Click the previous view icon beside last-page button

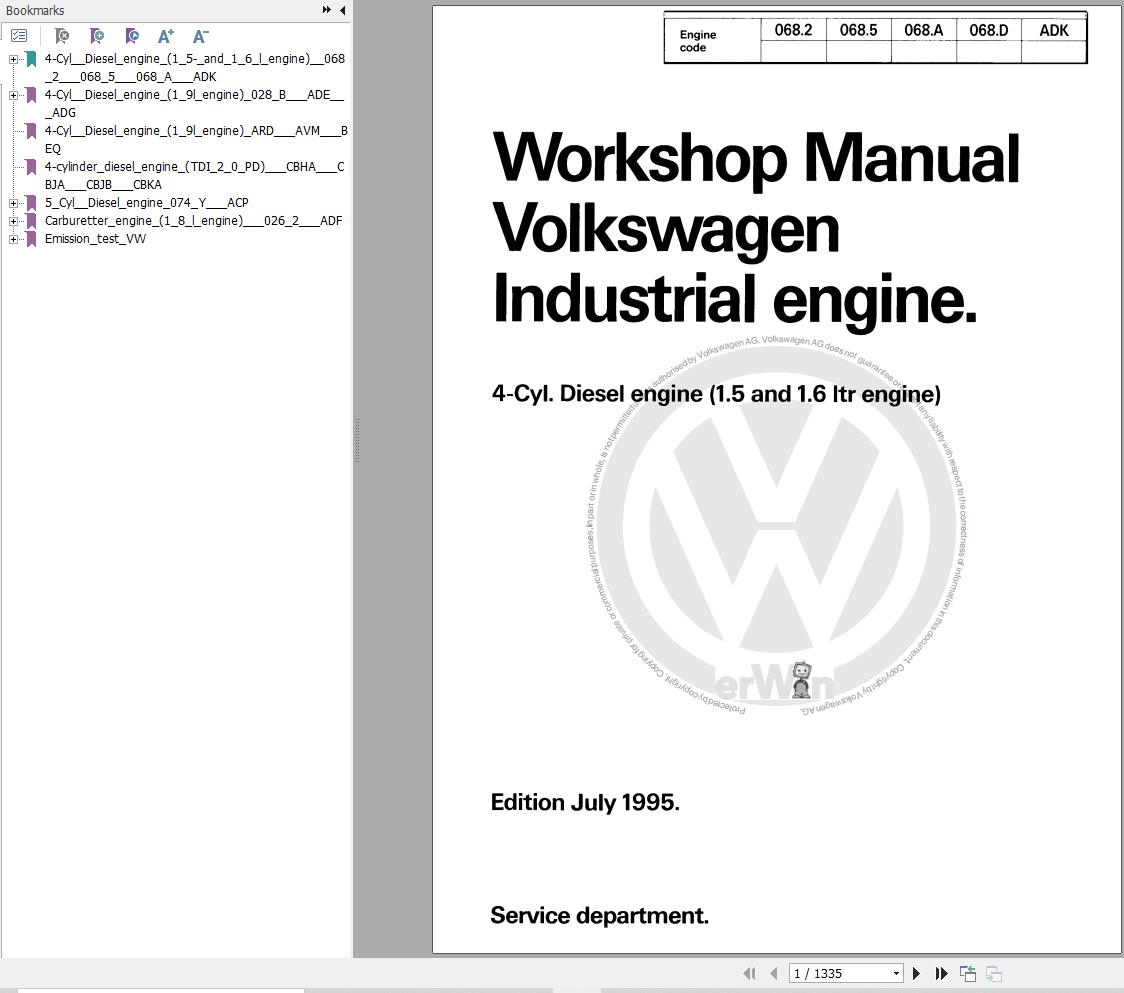968,974
